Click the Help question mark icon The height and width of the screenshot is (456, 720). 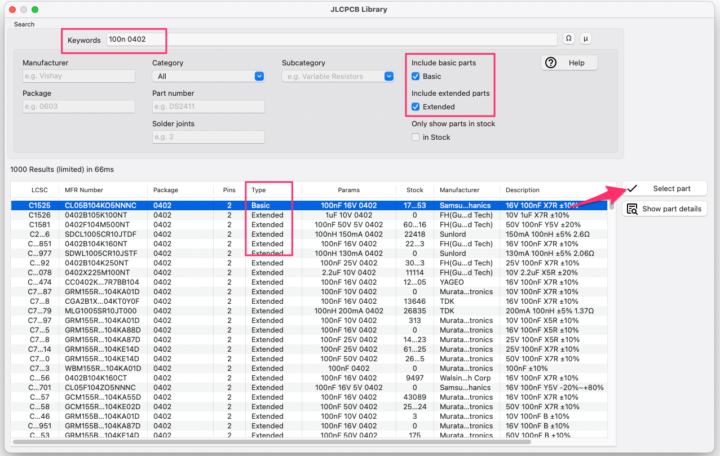click(551, 63)
